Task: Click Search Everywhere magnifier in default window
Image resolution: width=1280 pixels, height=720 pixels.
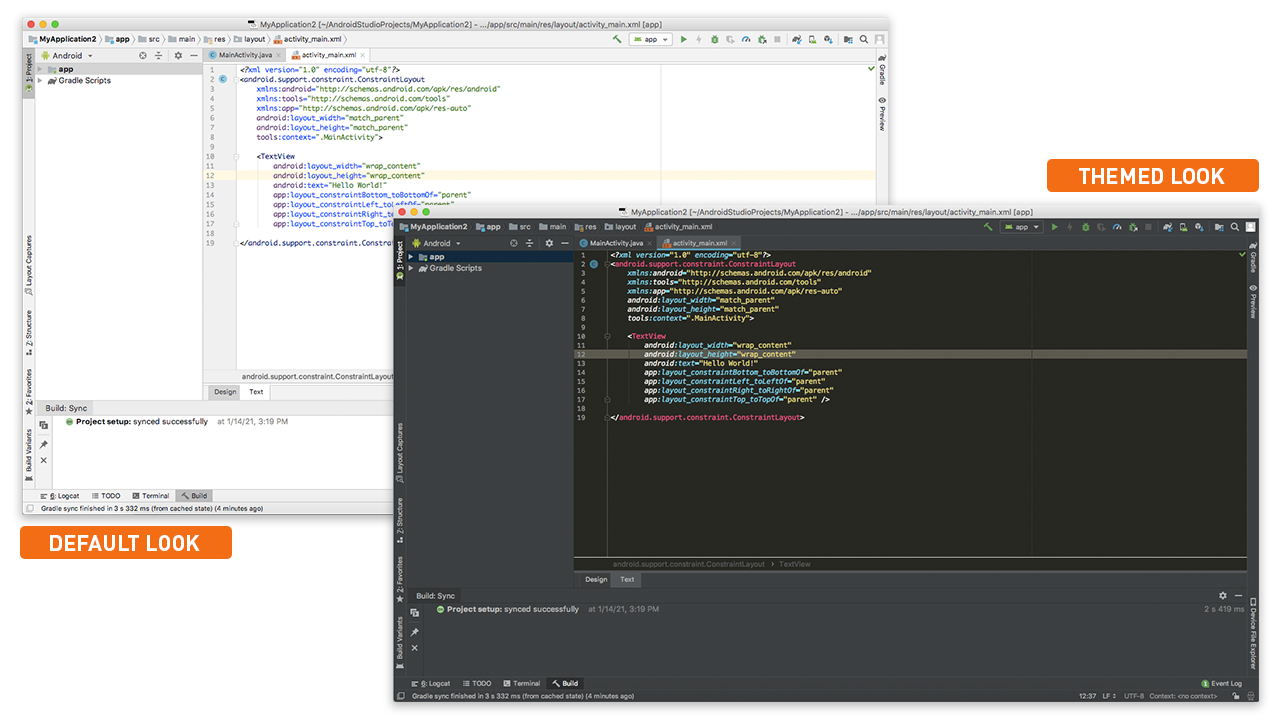Action: pyautogui.click(x=864, y=39)
